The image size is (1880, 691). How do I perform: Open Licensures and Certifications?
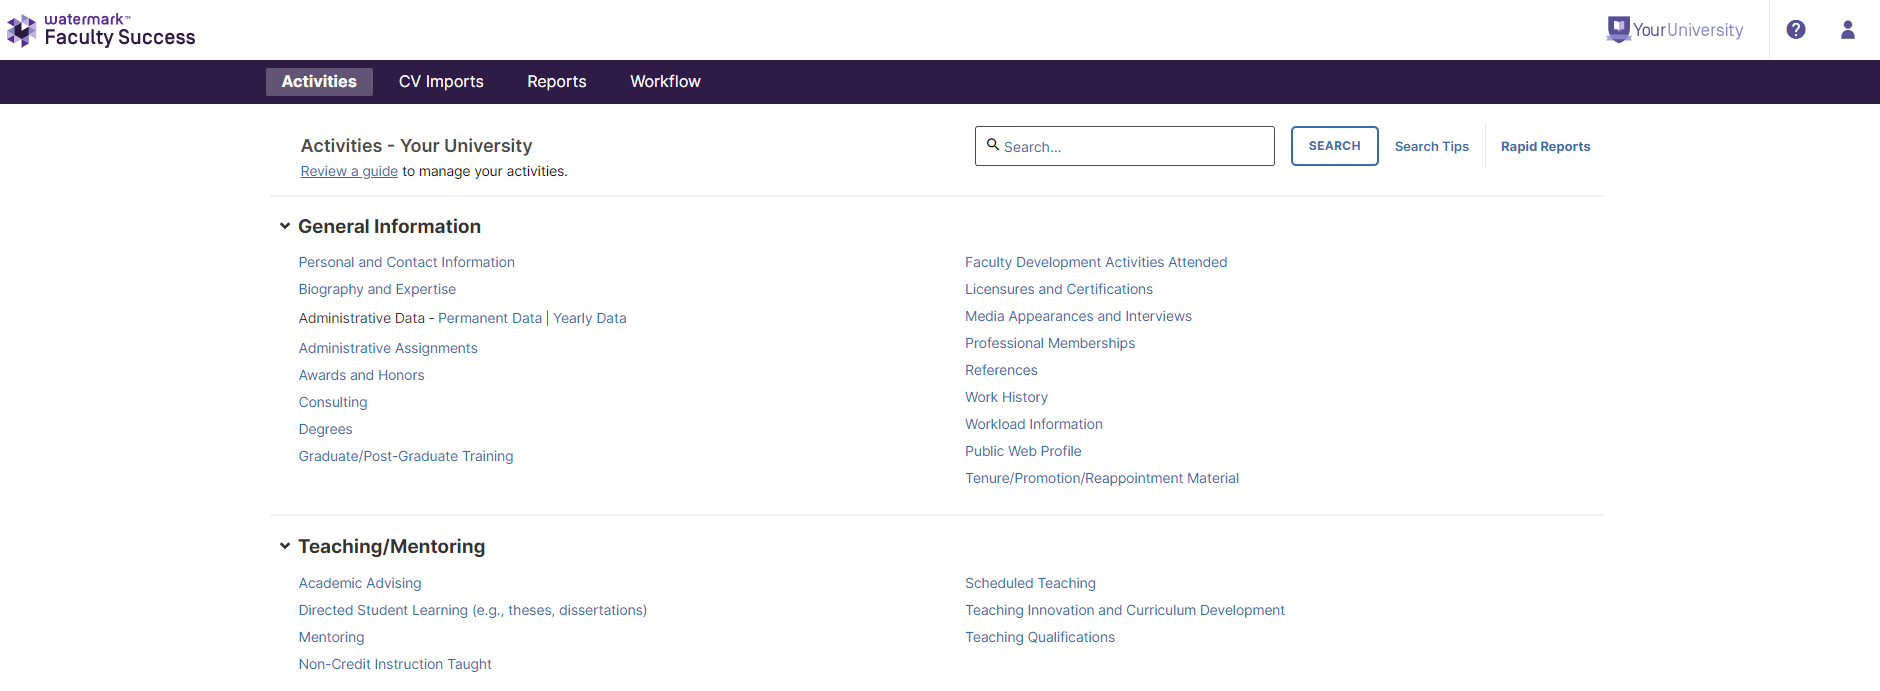click(1059, 289)
